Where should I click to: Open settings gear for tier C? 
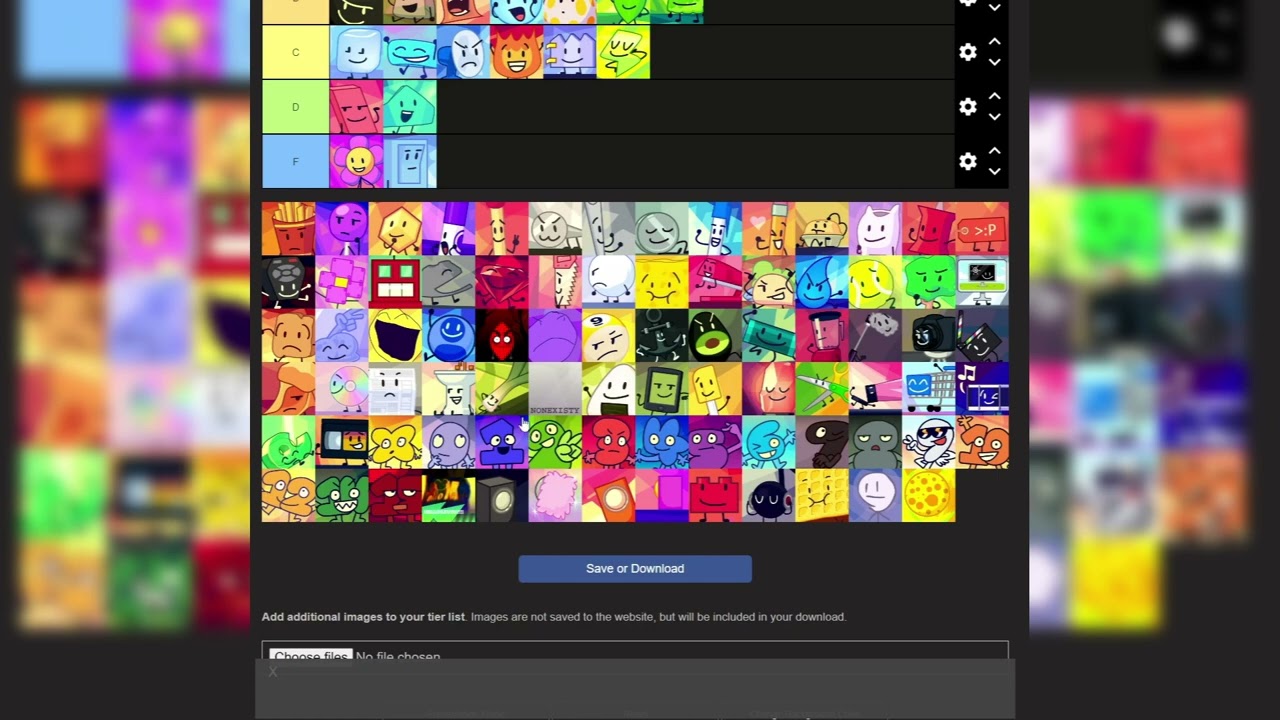click(967, 52)
